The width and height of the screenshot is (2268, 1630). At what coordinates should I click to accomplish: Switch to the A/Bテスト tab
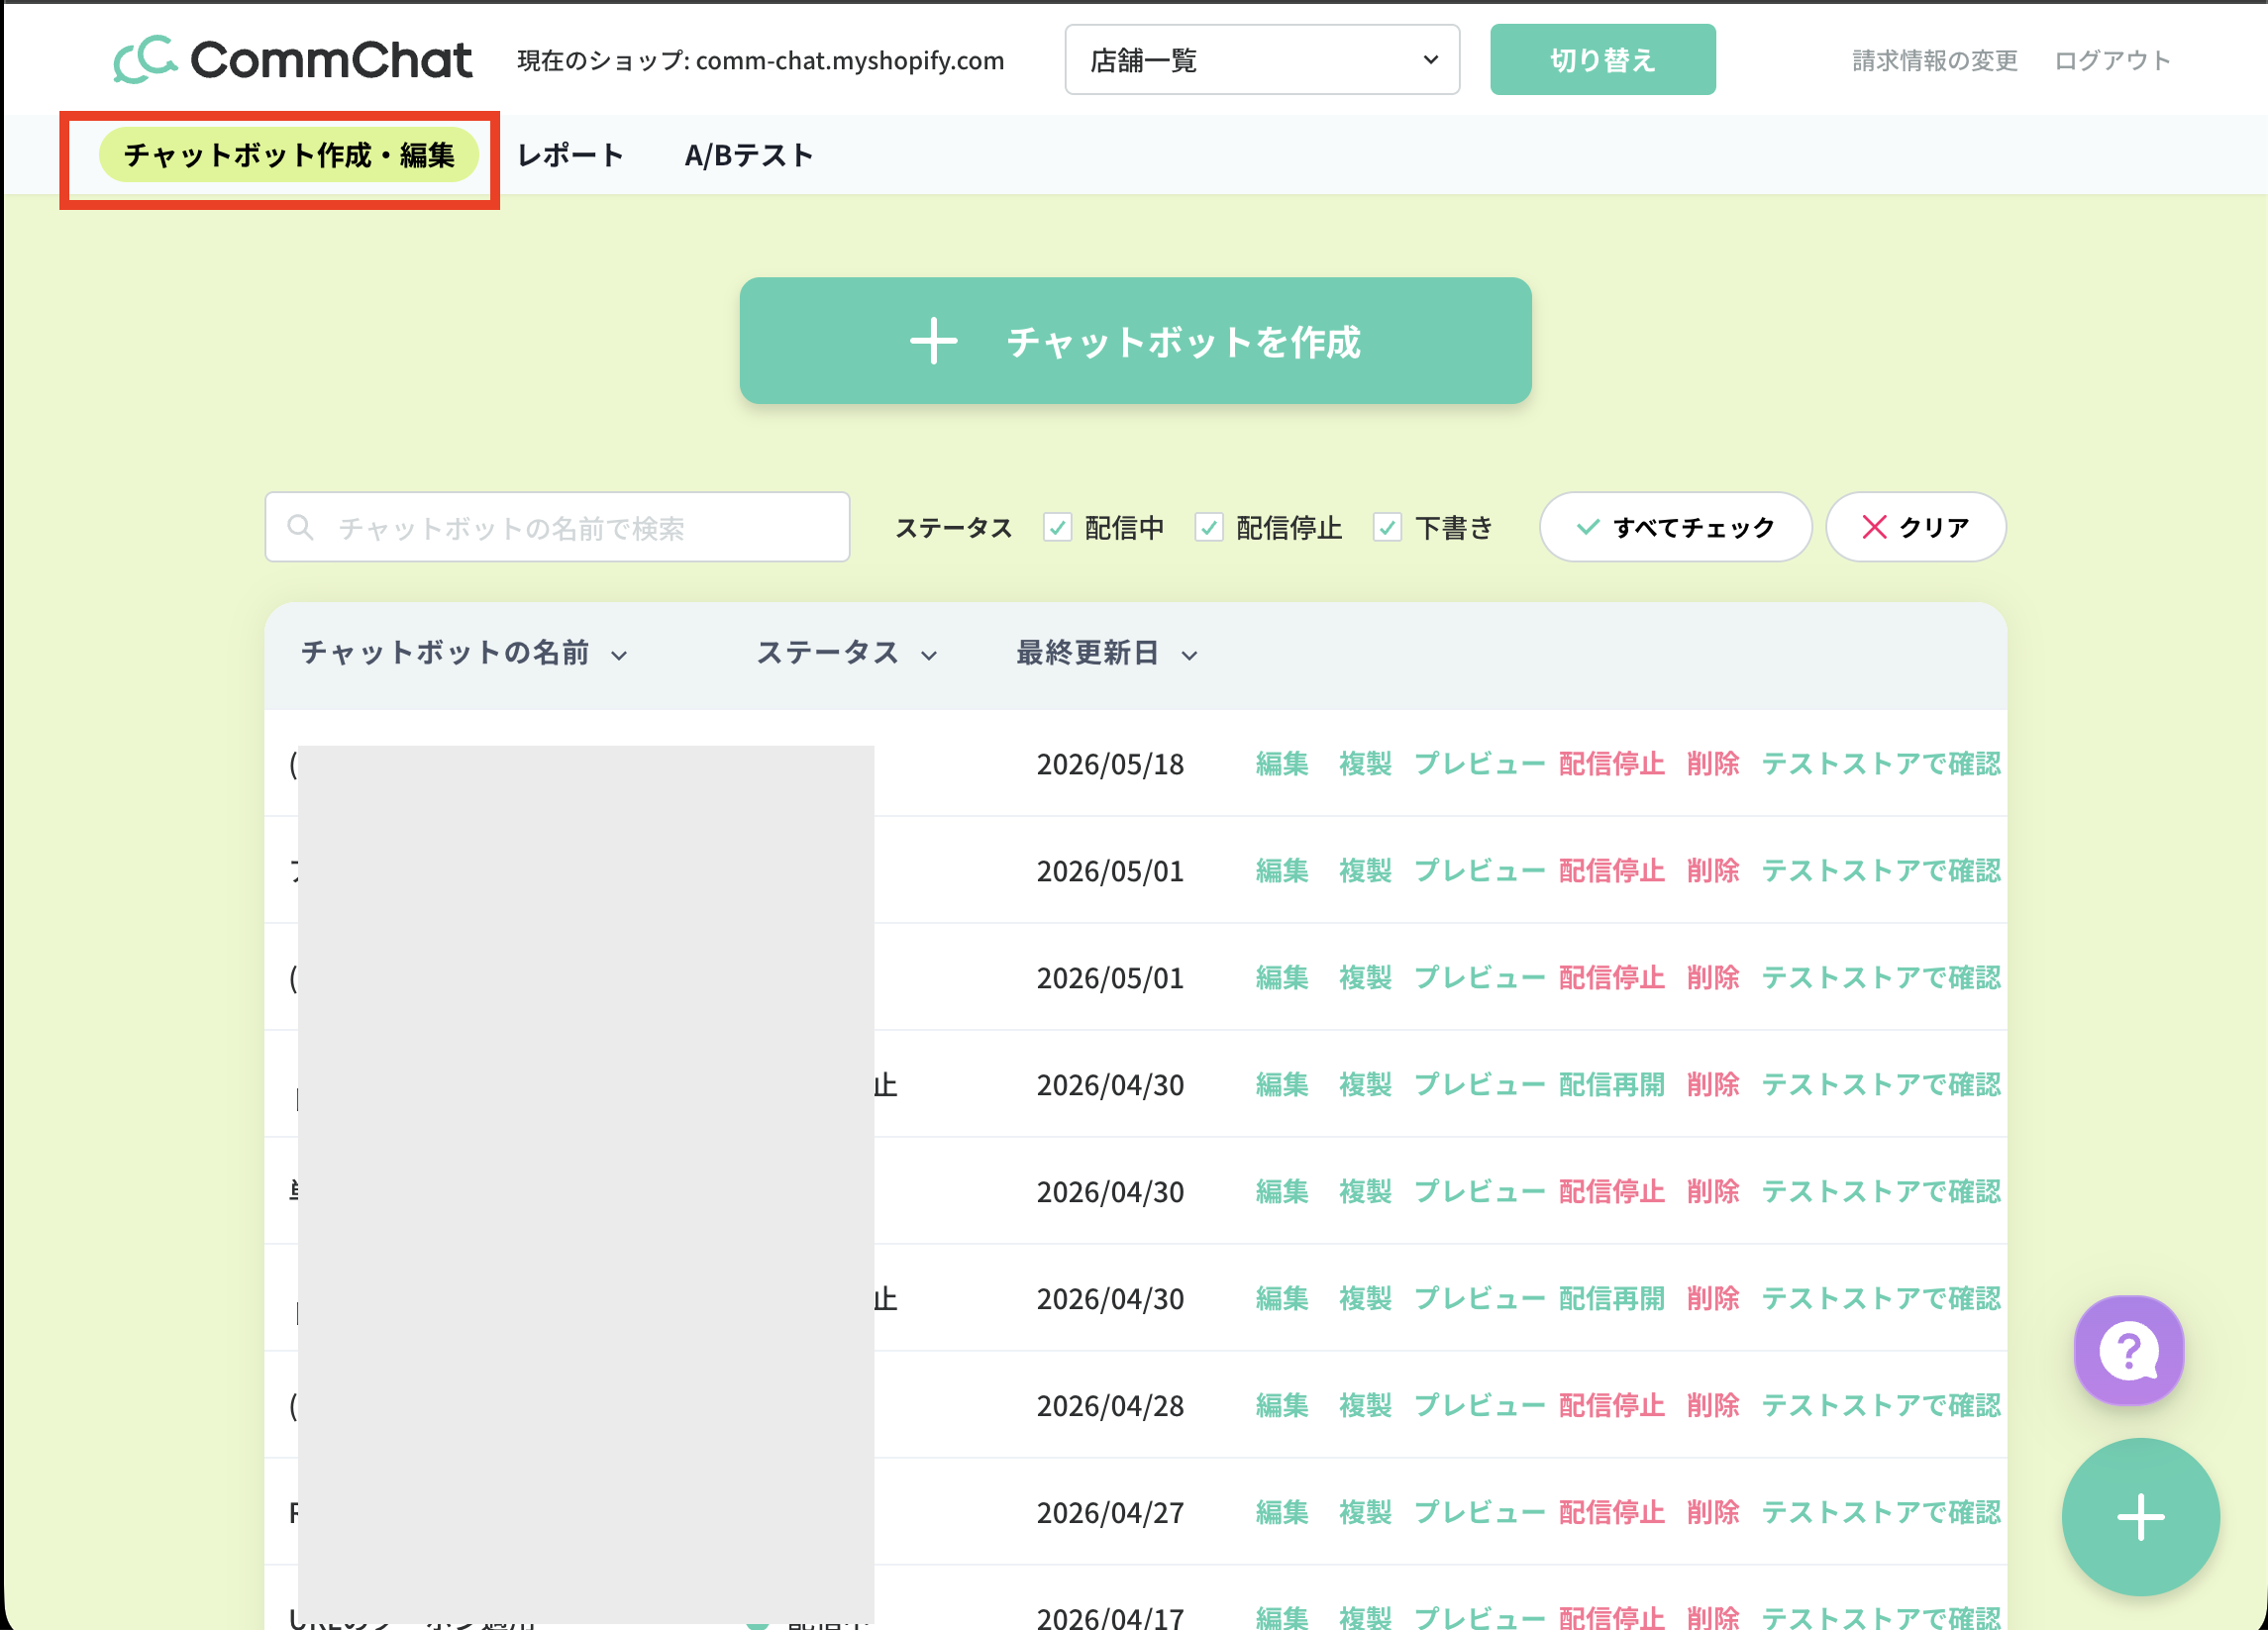[x=749, y=155]
